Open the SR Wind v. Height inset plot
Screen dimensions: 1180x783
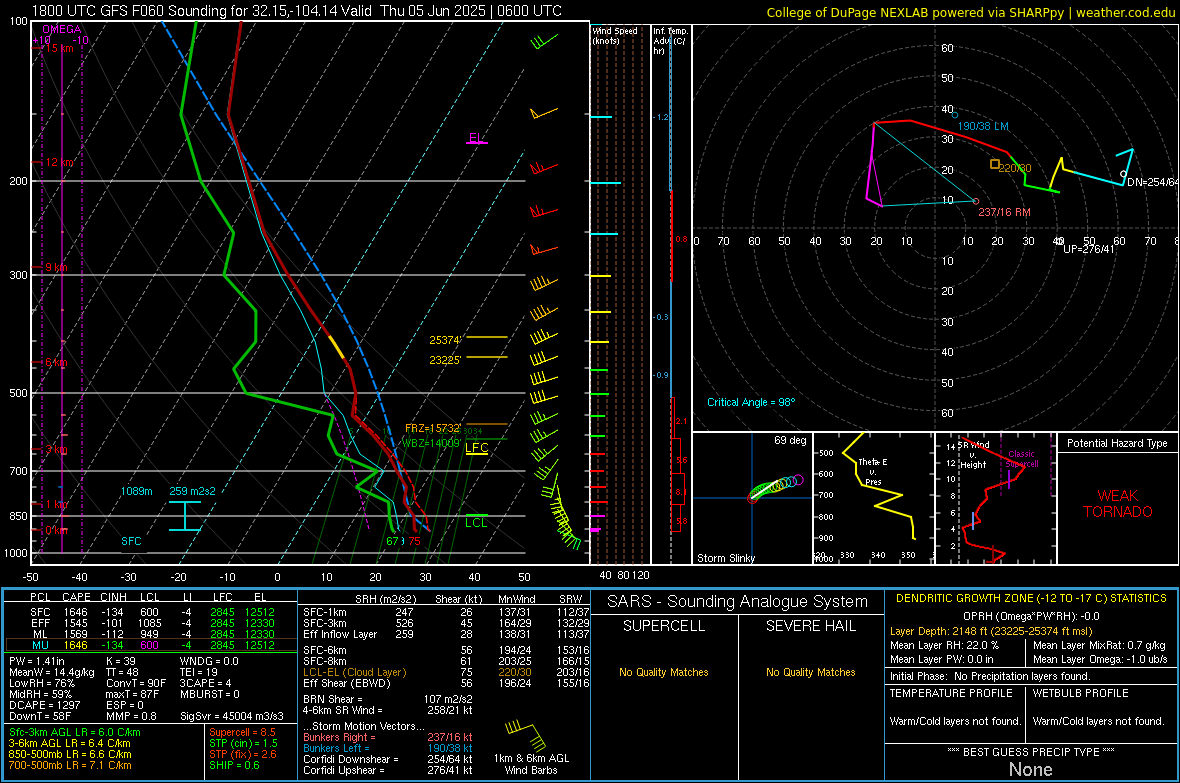995,498
